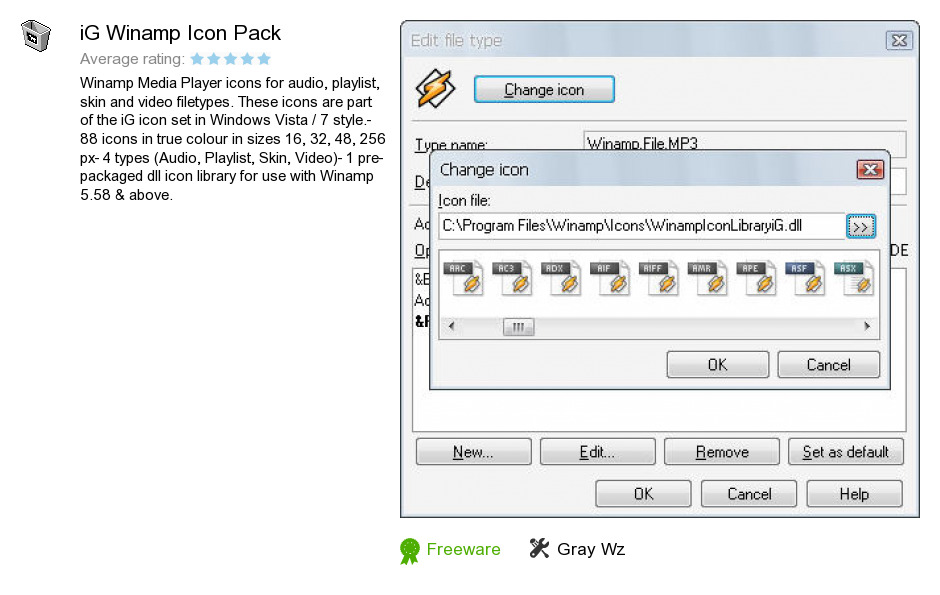940x595 pixels.
Task: Click the Change icon button
Action: coord(544,89)
